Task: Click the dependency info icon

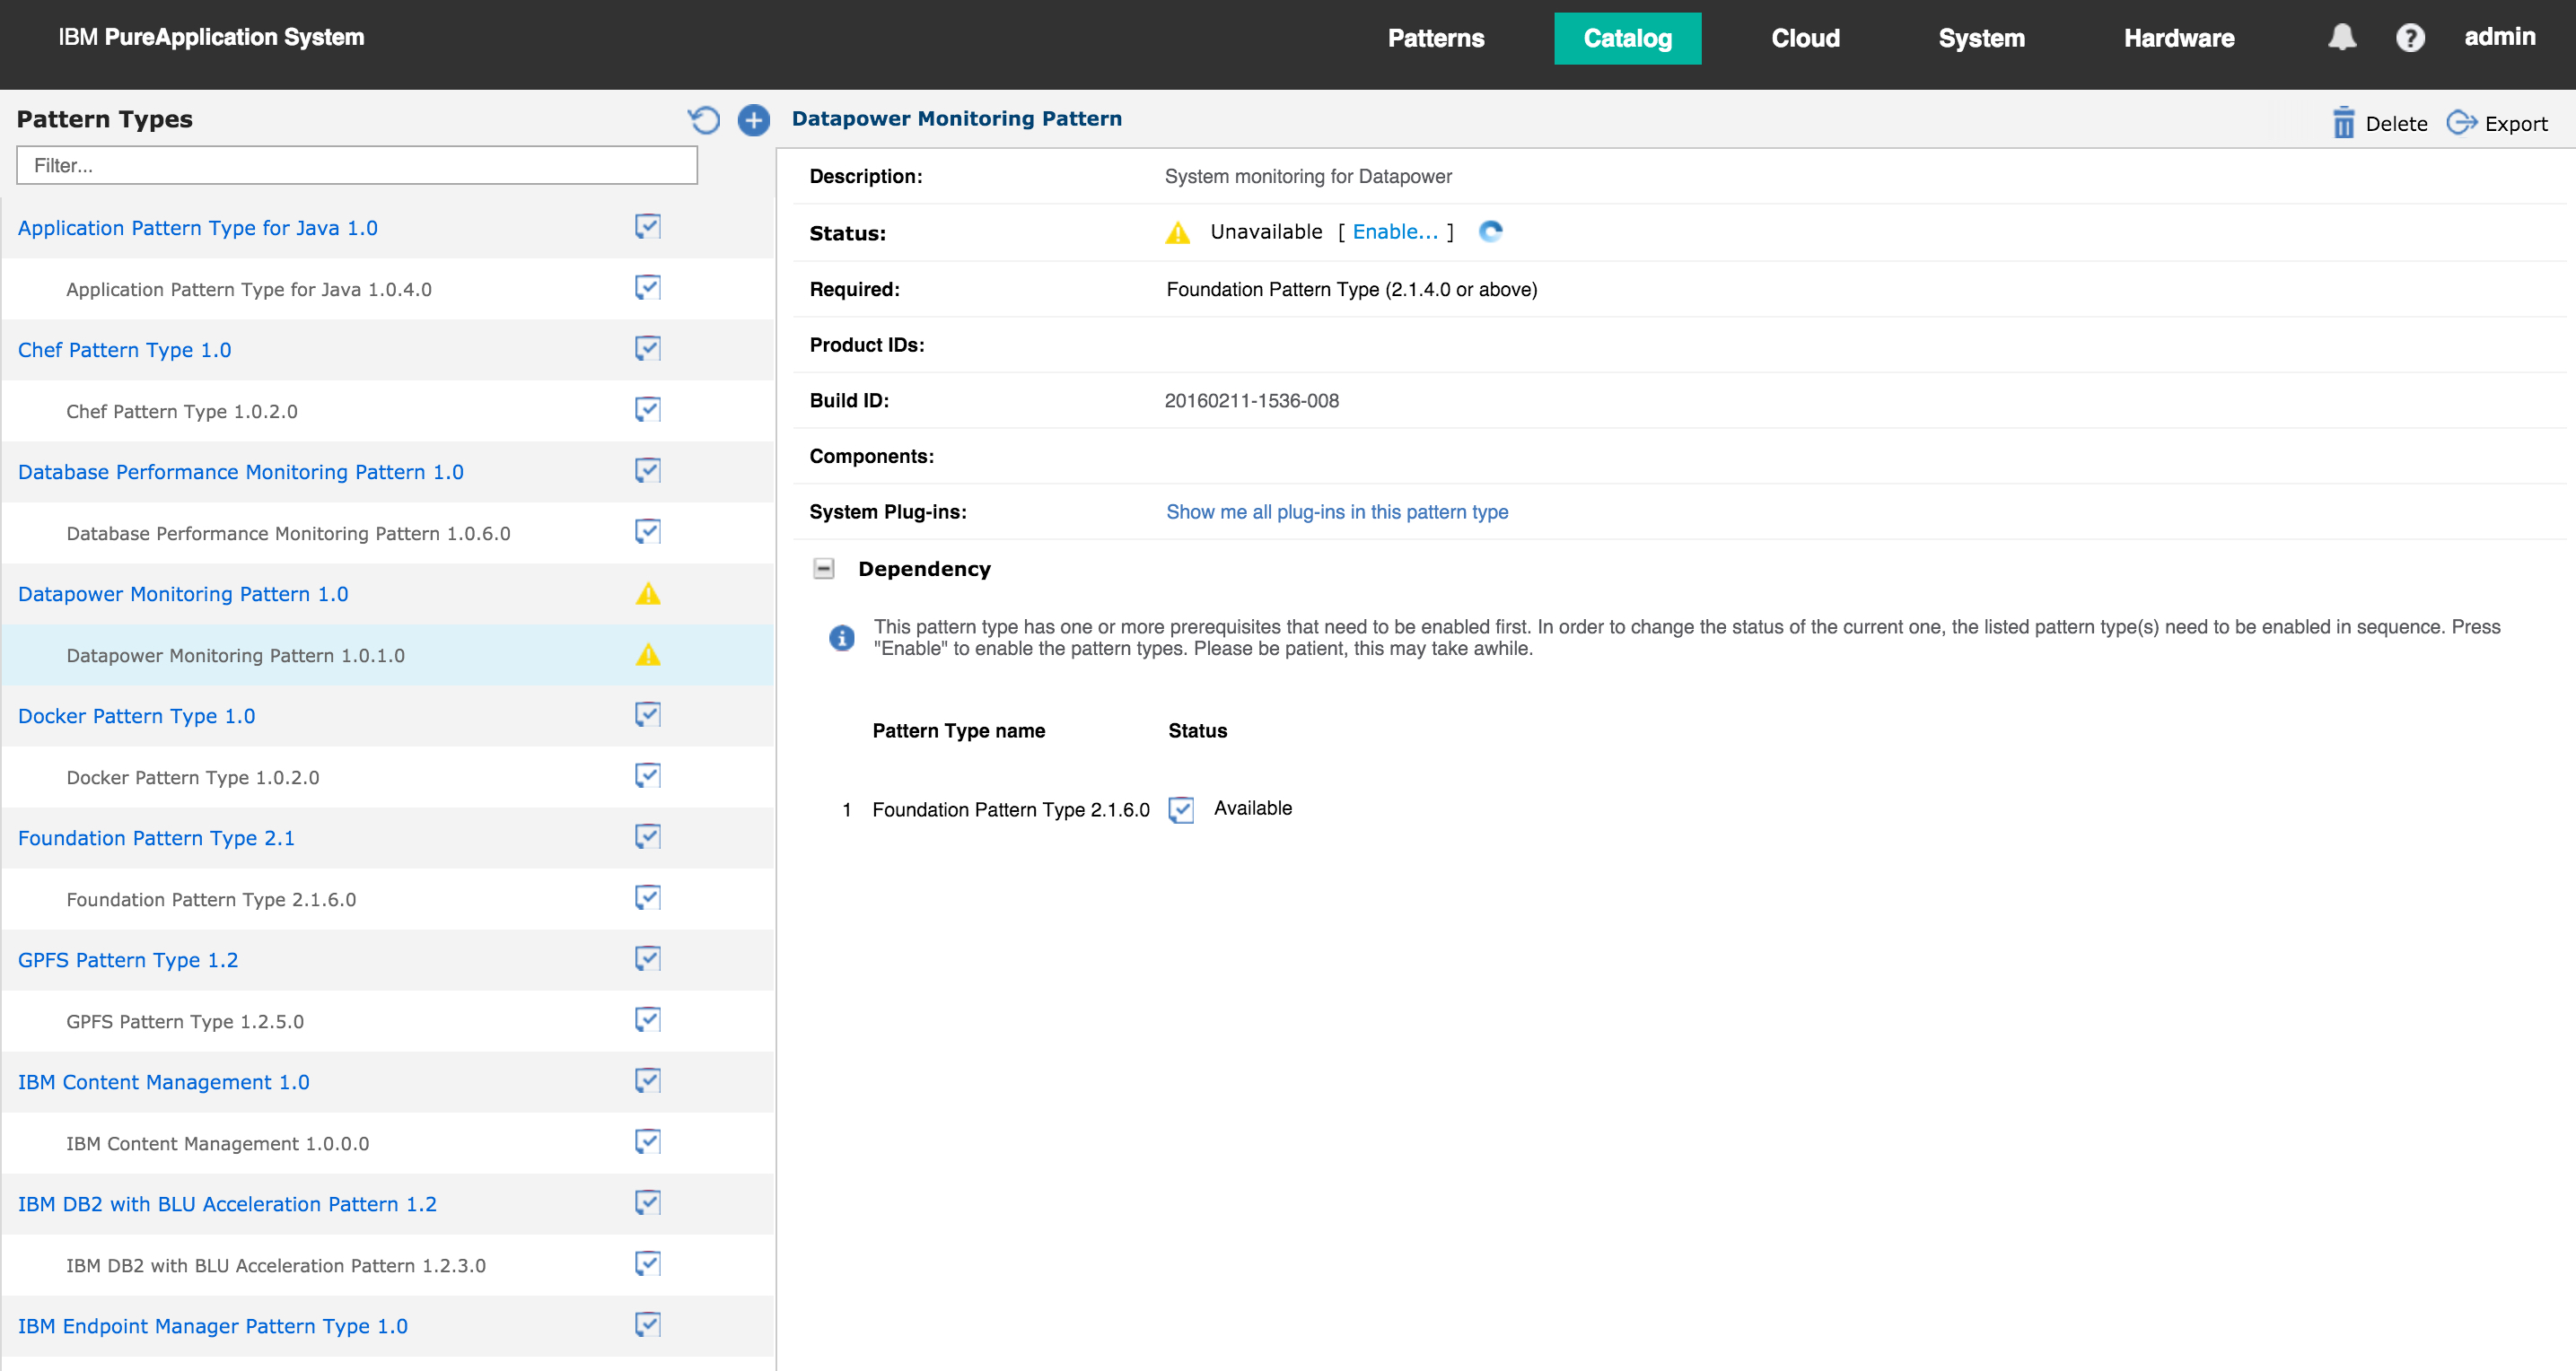Action: coord(842,637)
